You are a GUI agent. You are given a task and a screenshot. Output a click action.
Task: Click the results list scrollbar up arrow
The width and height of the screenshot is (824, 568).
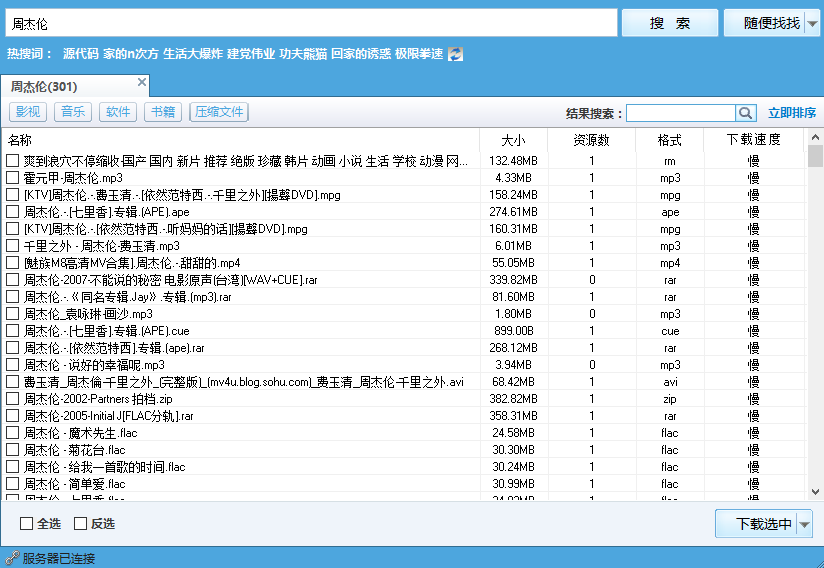815,137
